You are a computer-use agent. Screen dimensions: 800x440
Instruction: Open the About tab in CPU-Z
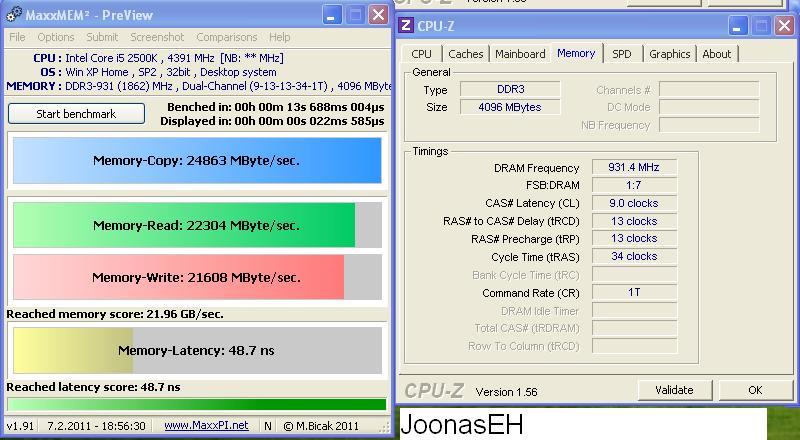pyautogui.click(x=717, y=54)
